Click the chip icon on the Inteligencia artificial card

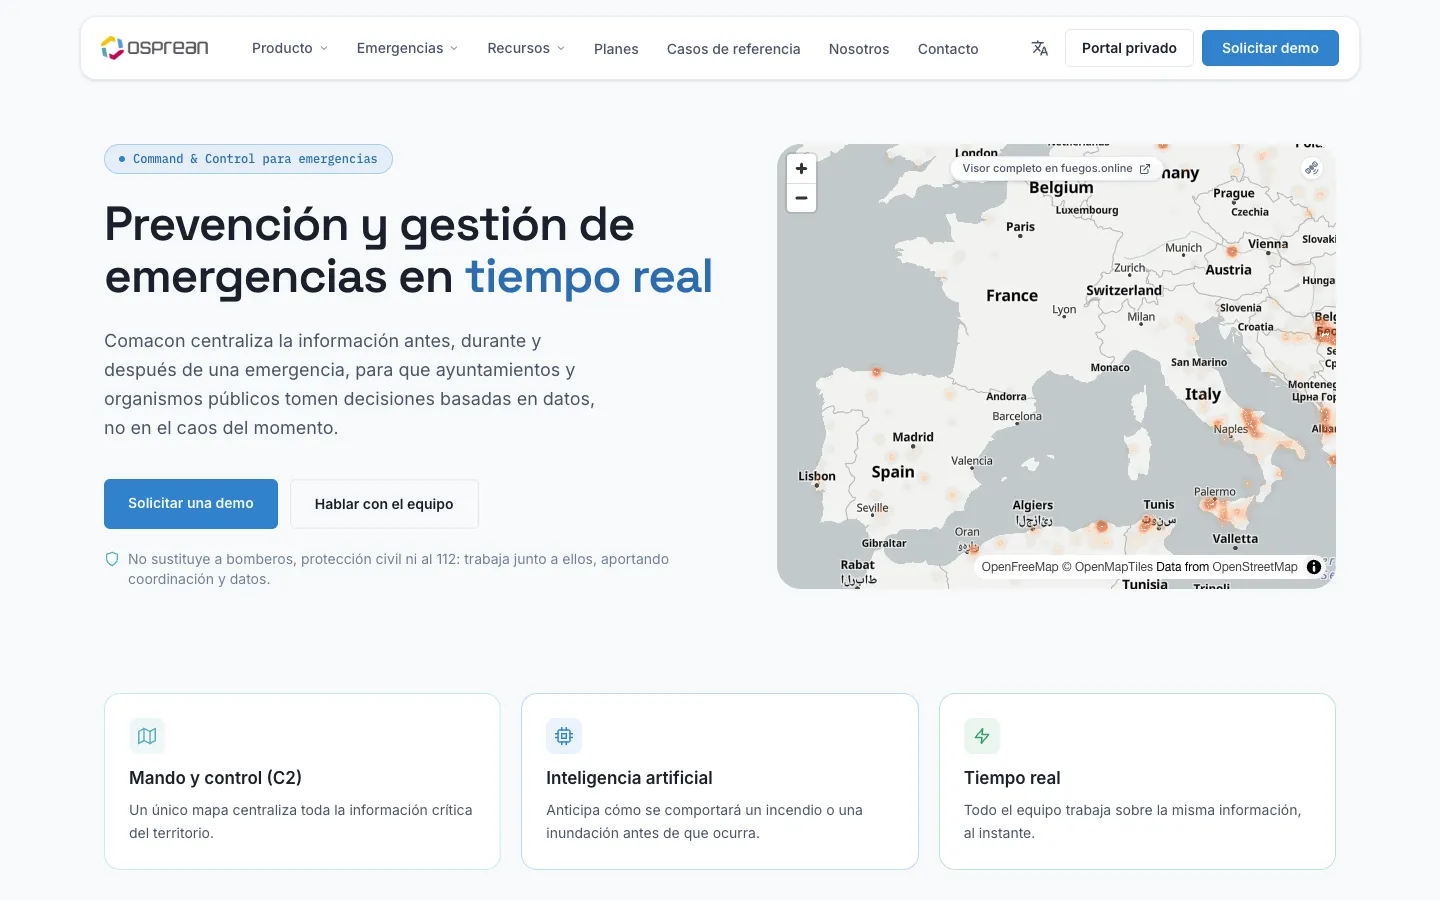pos(564,736)
